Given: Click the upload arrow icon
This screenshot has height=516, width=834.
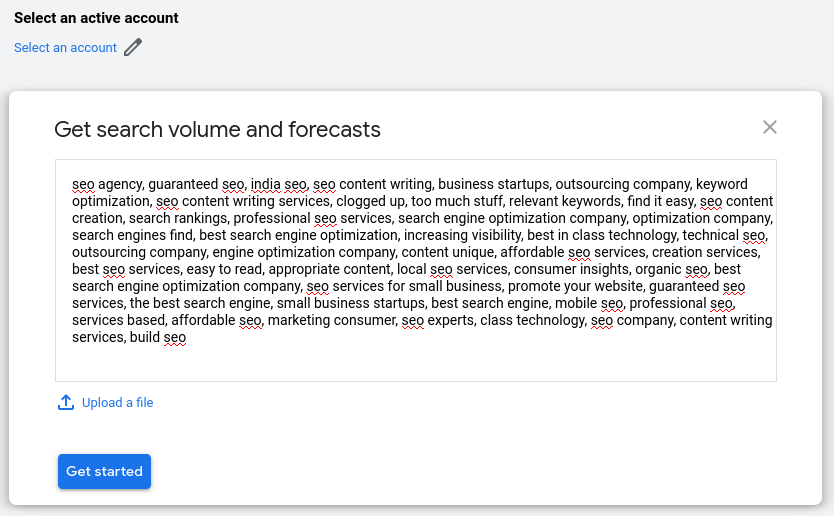Looking at the screenshot, I should [66, 402].
